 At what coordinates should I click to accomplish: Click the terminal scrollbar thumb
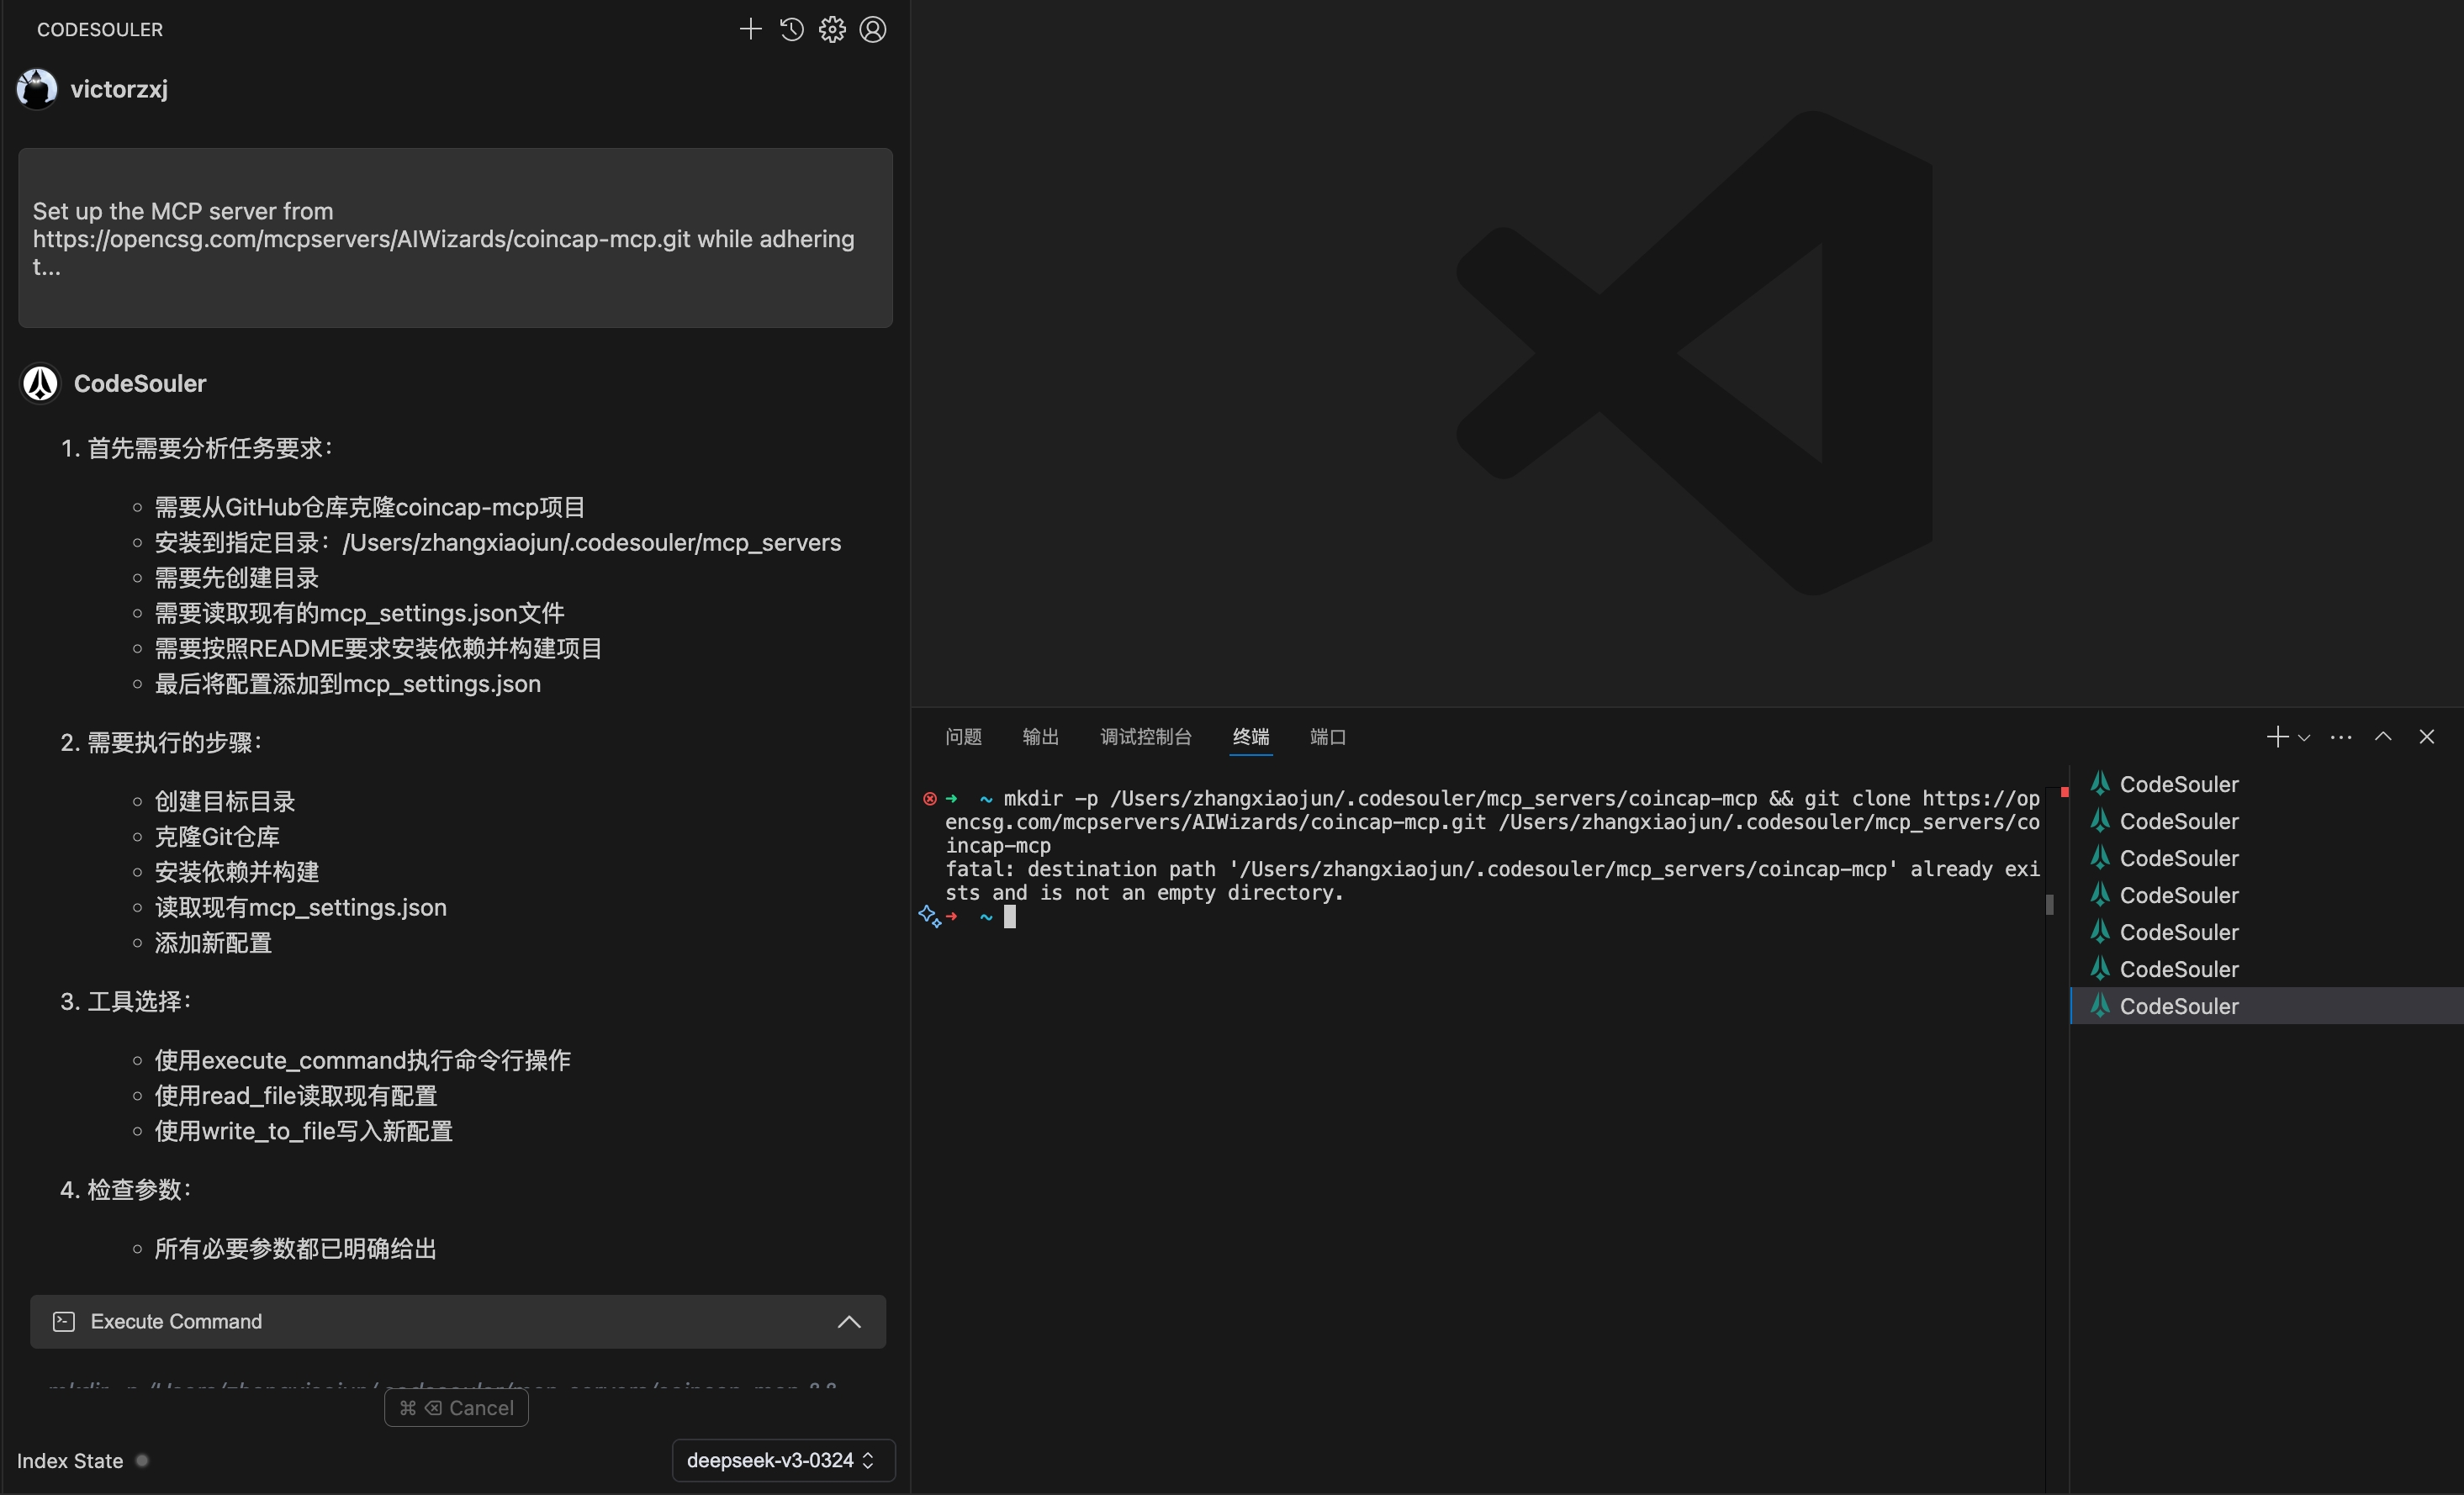pyautogui.click(x=2049, y=904)
